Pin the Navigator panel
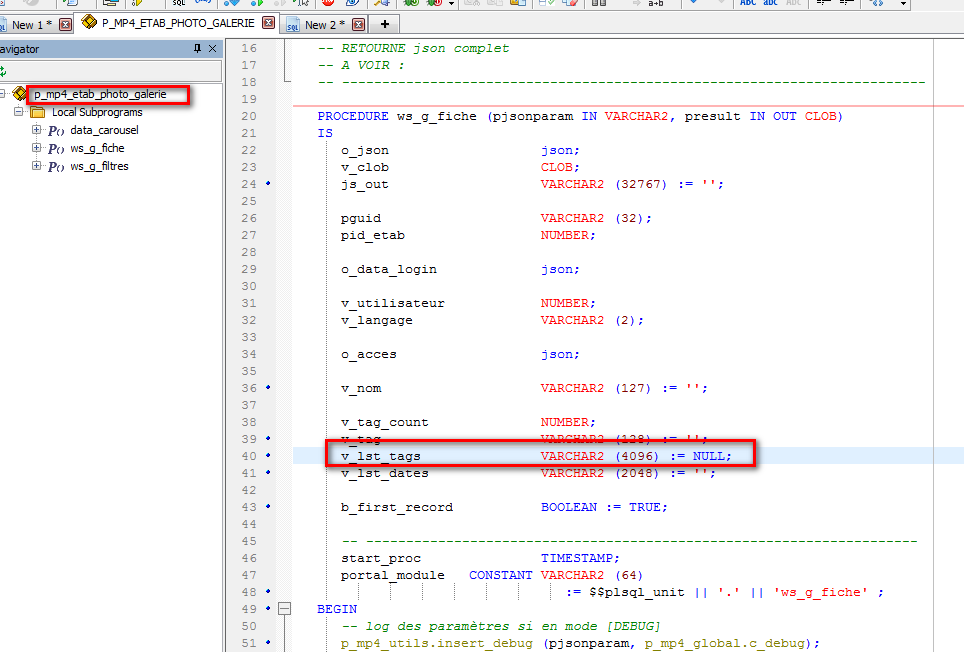This screenshot has height=652, width=964. (x=197, y=49)
